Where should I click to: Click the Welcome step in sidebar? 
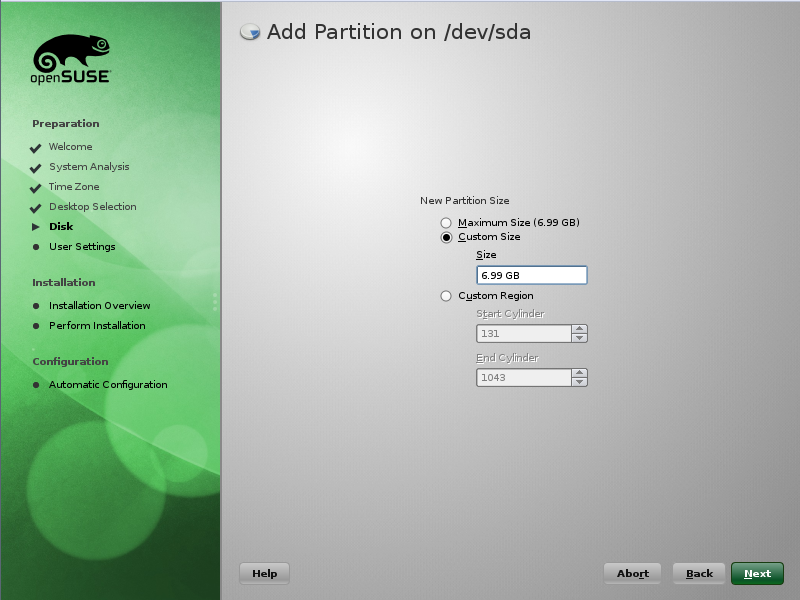coord(70,147)
